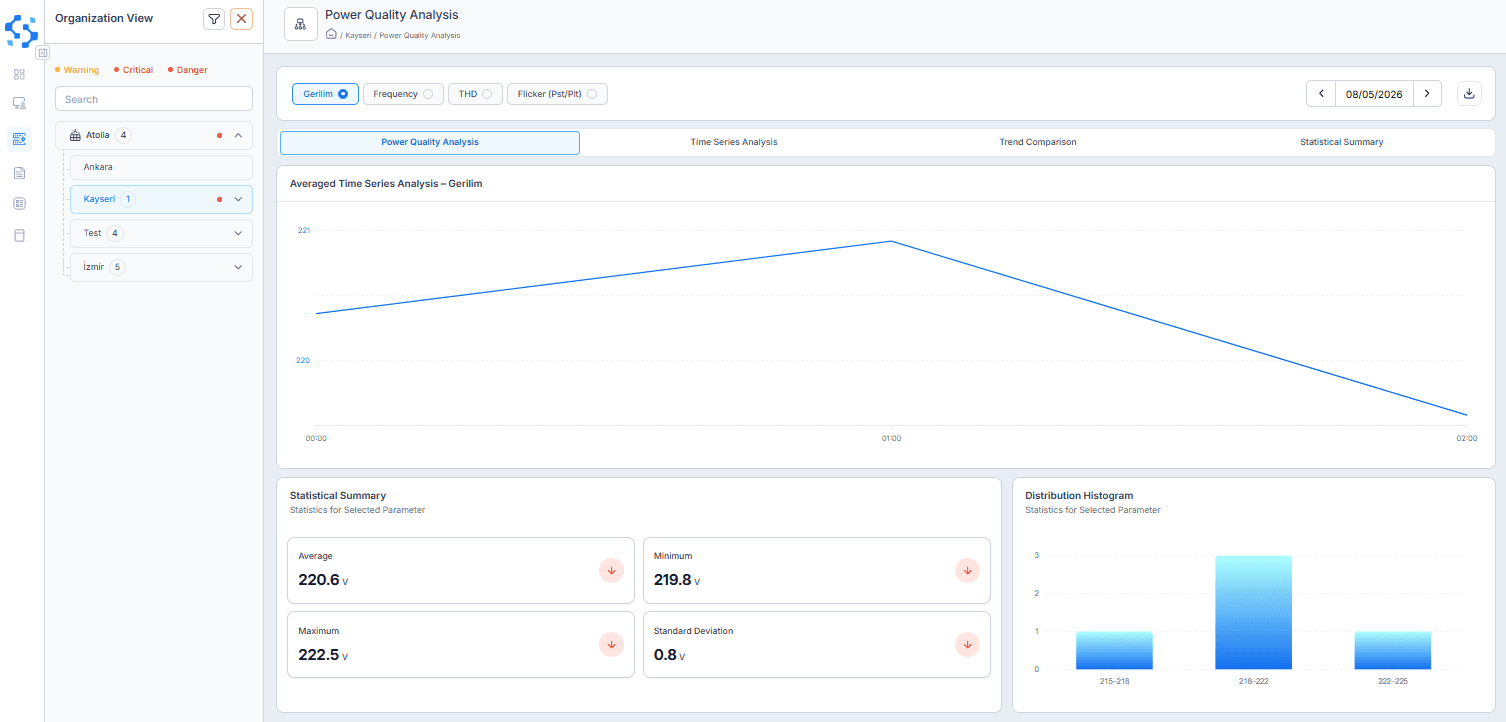This screenshot has height=722, width=1506.
Task: Open the document report sidebar icon
Action: [x=19, y=173]
